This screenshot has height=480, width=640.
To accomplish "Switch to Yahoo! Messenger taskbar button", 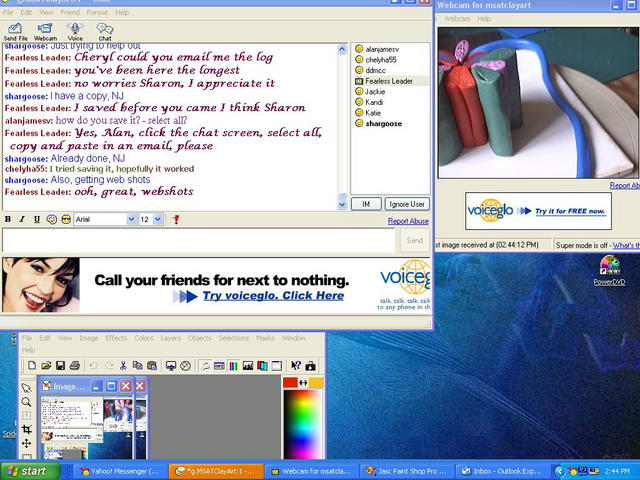I will (x=120, y=471).
